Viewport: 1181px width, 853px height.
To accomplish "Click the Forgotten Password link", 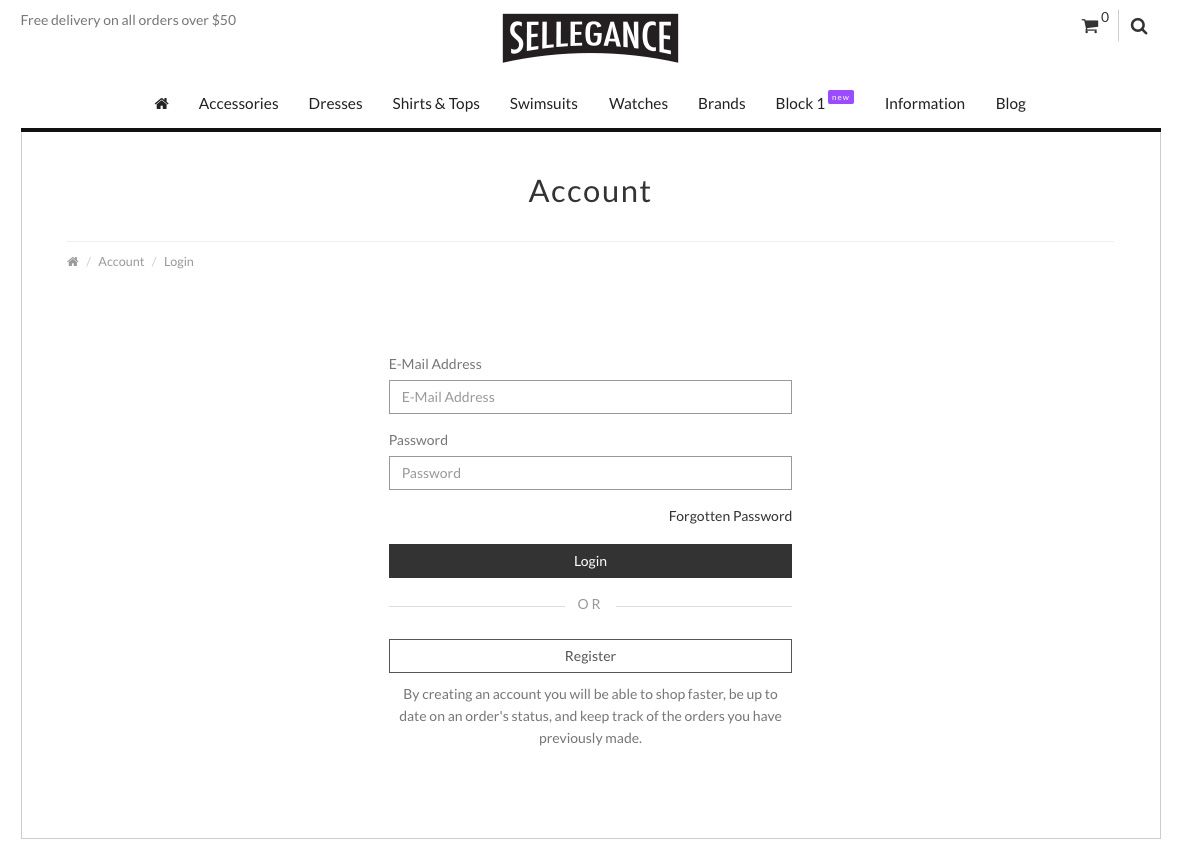I will (730, 516).
